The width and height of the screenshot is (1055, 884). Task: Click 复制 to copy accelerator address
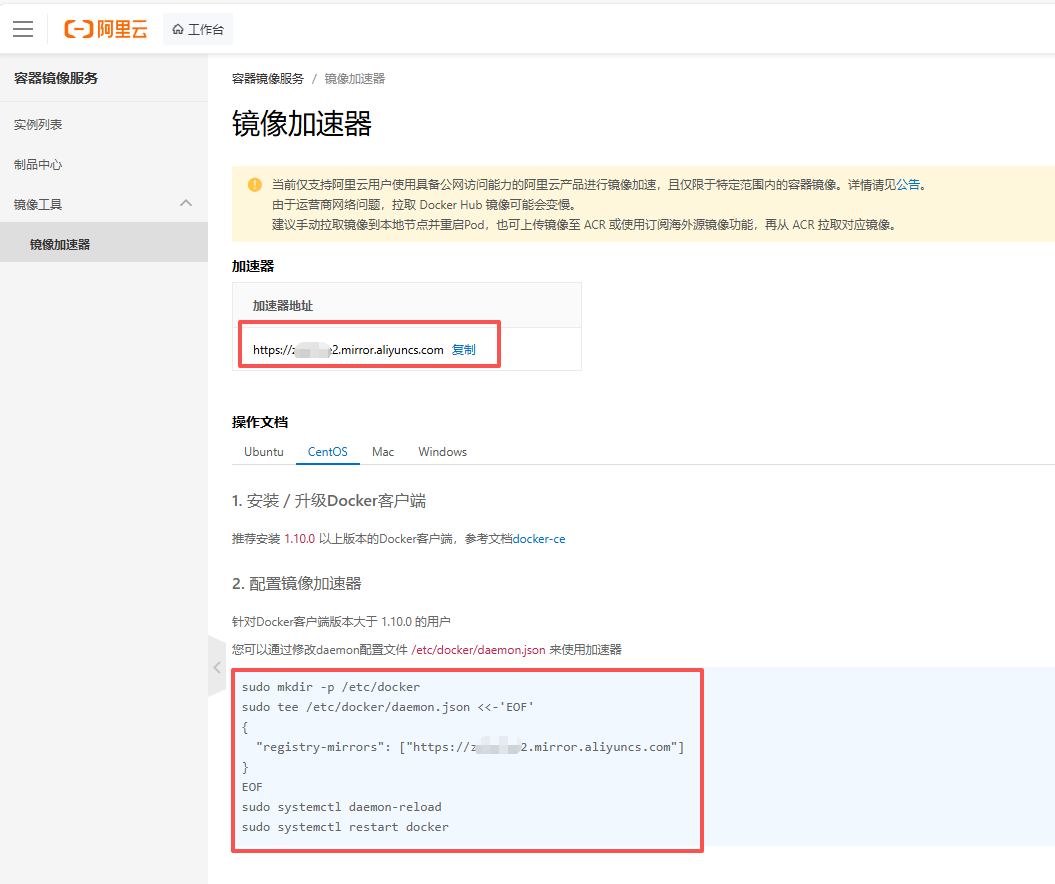click(464, 350)
